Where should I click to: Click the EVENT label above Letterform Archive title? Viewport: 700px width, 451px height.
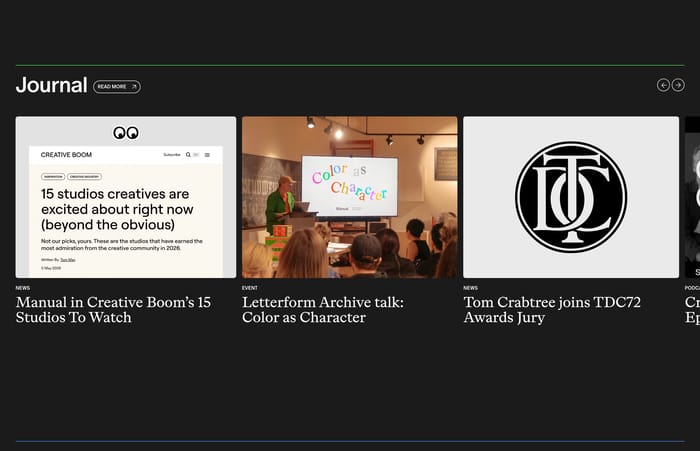coord(250,288)
